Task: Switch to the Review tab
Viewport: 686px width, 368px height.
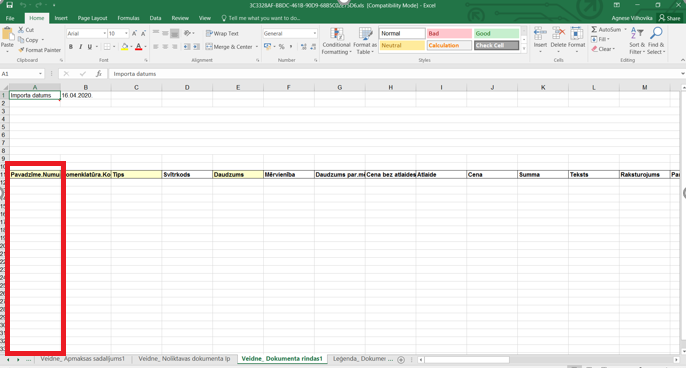Action: click(x=180, y=18)
